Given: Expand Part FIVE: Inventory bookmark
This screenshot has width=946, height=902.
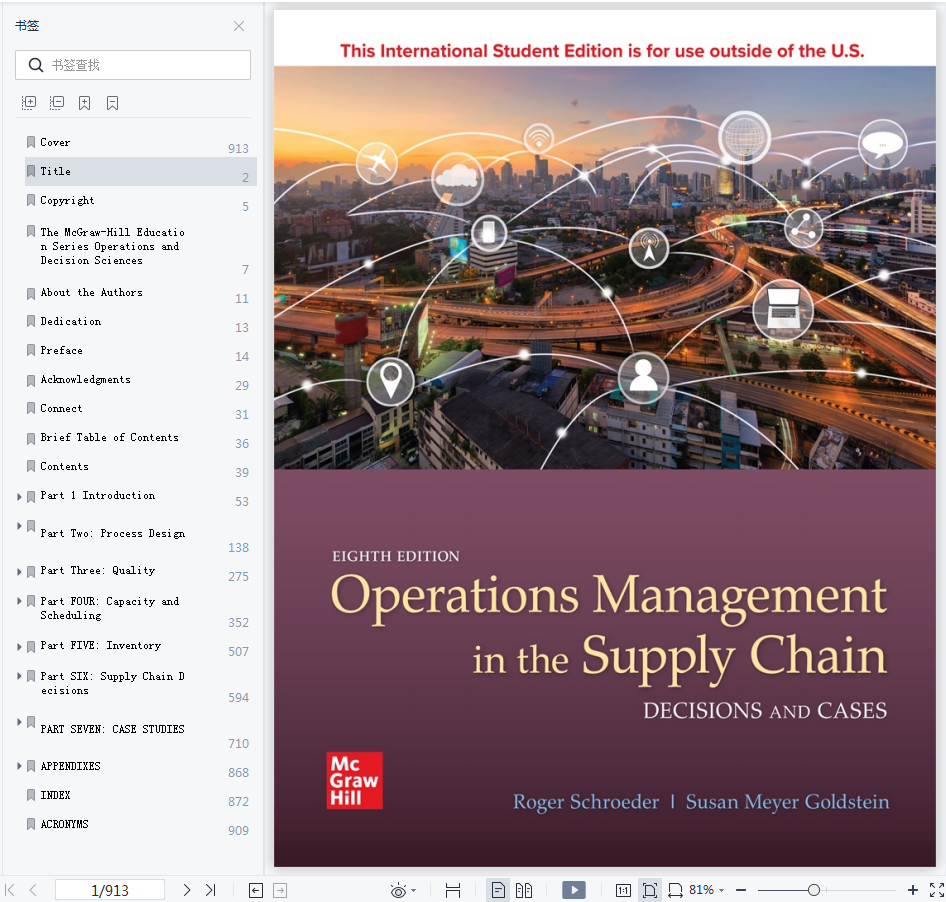Looking at the screenshot, I should 19,647.
